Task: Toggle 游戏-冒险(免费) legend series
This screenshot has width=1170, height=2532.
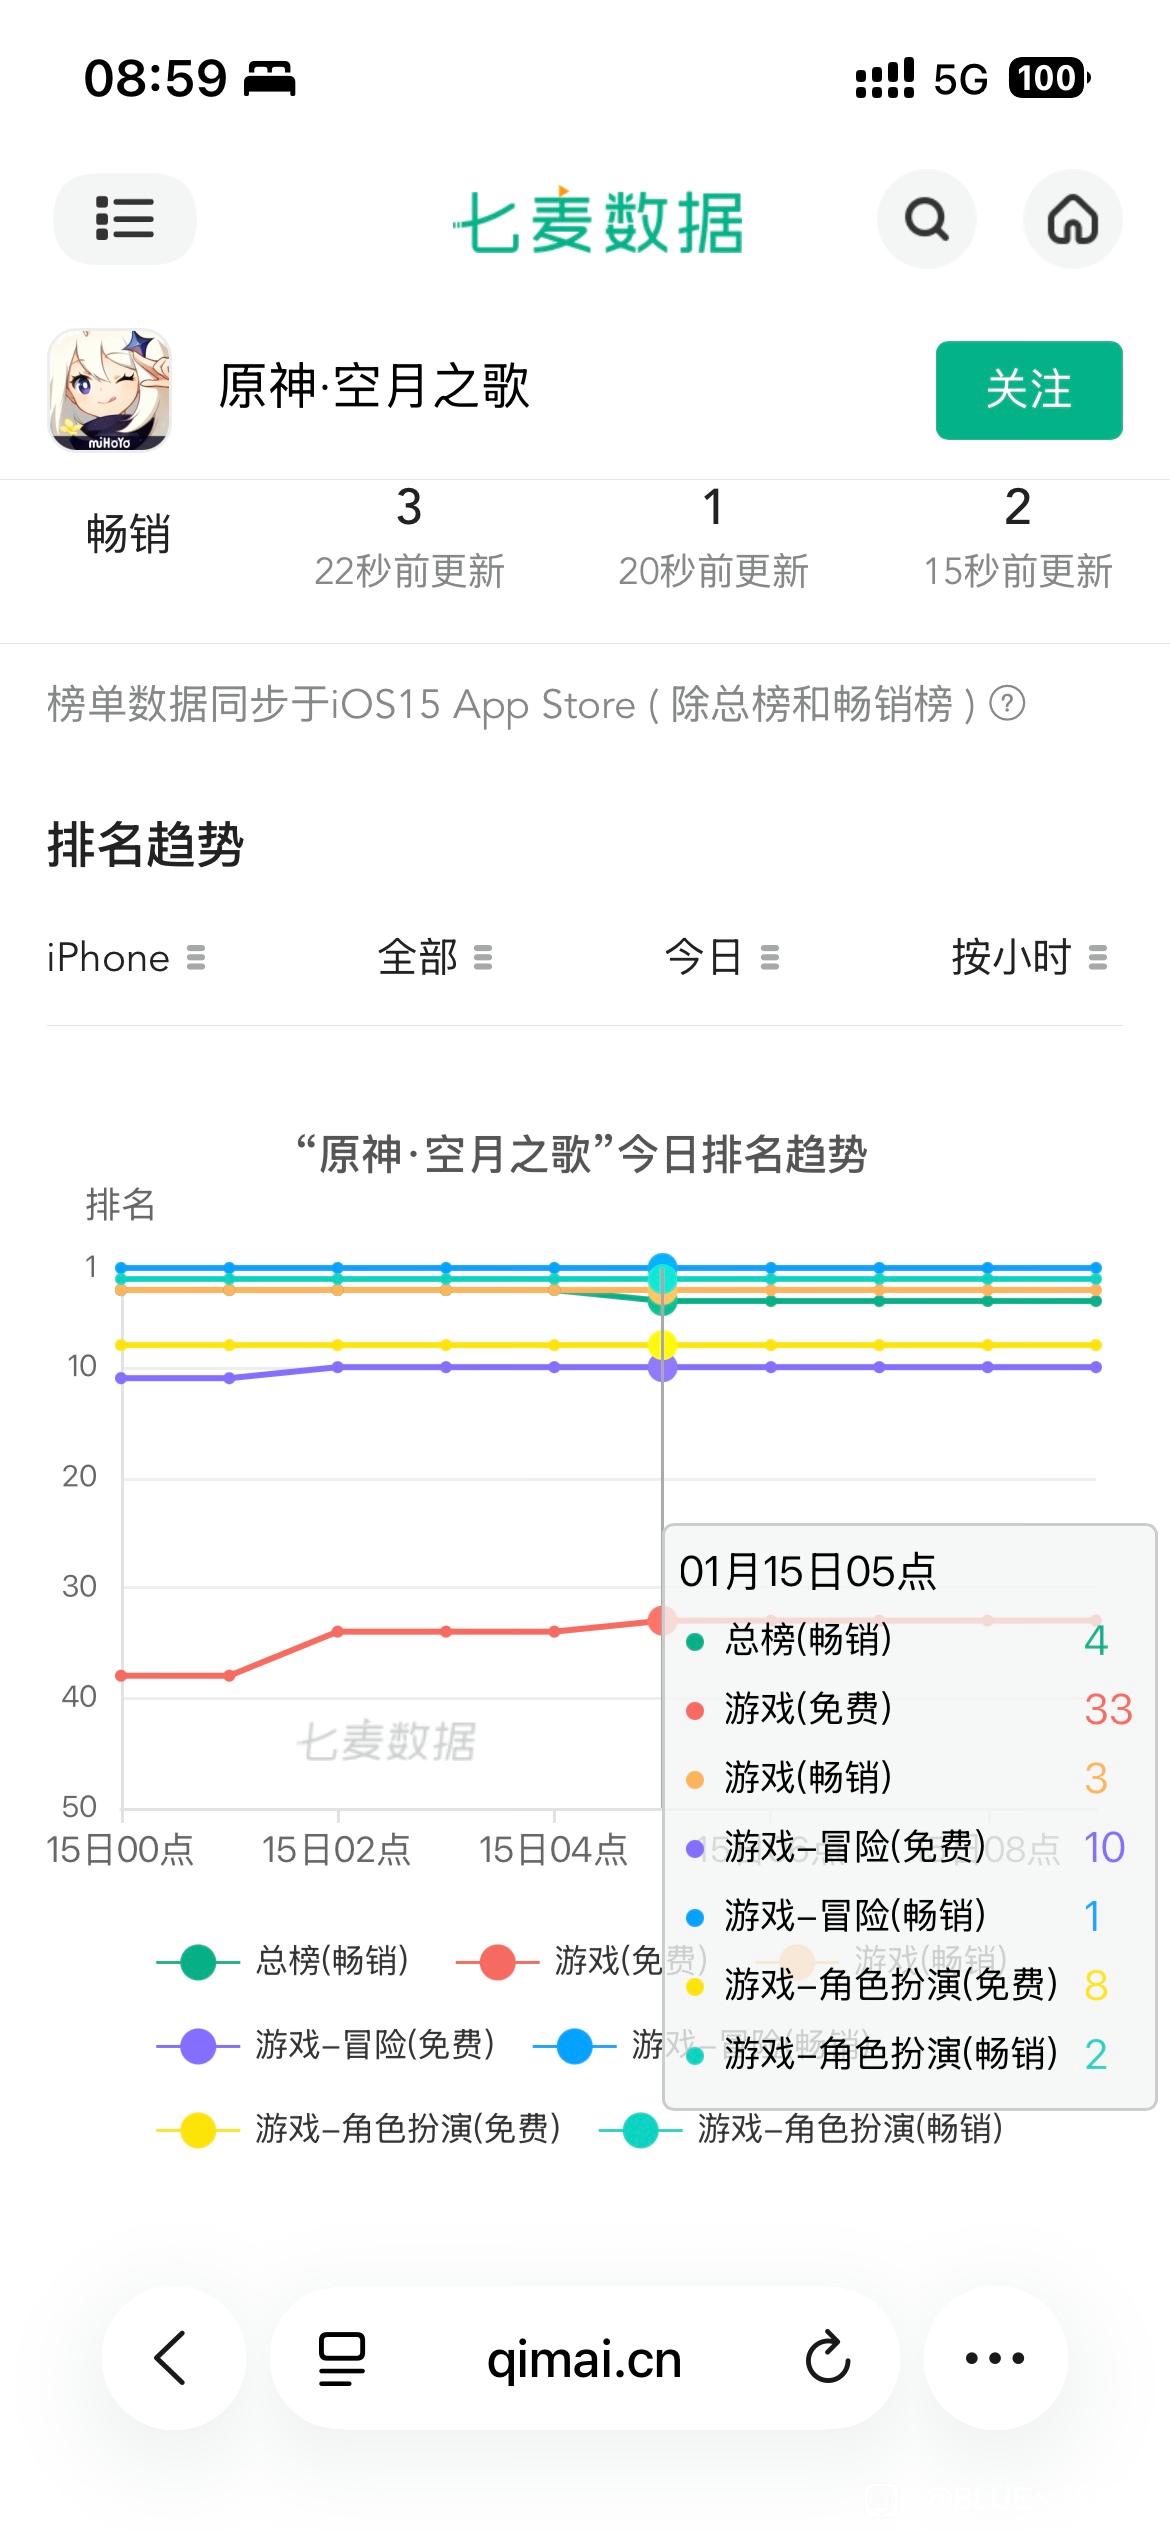Action: [x=326, y=2045]
